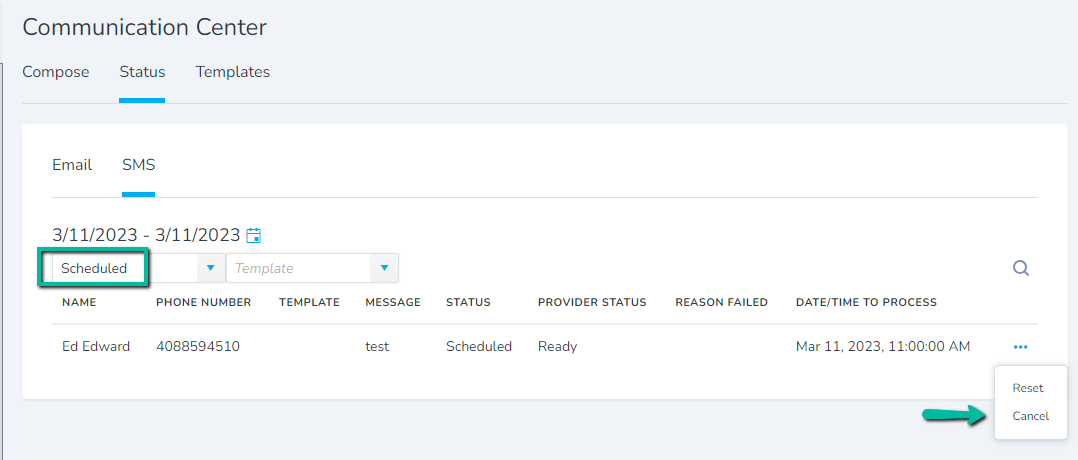
Task: Open the Email sub-tab
Action: 72,165
